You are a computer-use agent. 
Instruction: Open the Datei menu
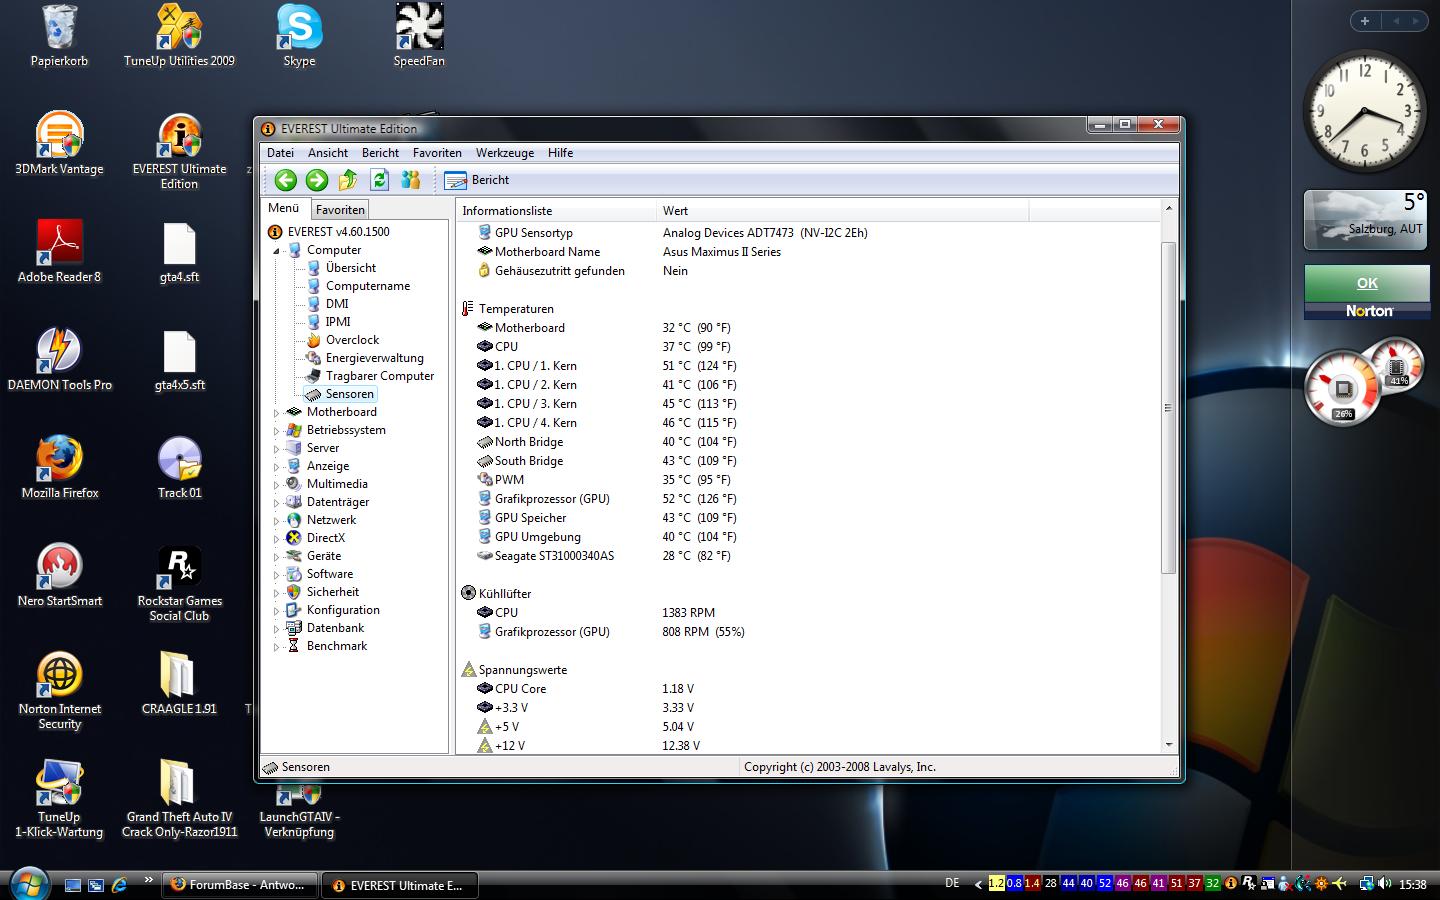(x=280, y=153)
